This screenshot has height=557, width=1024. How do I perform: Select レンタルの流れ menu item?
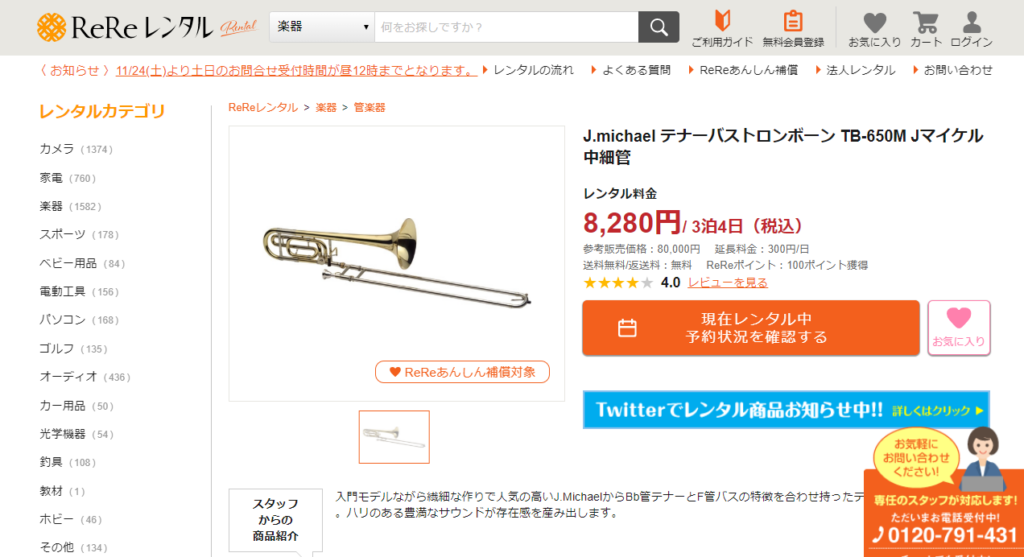533,70
